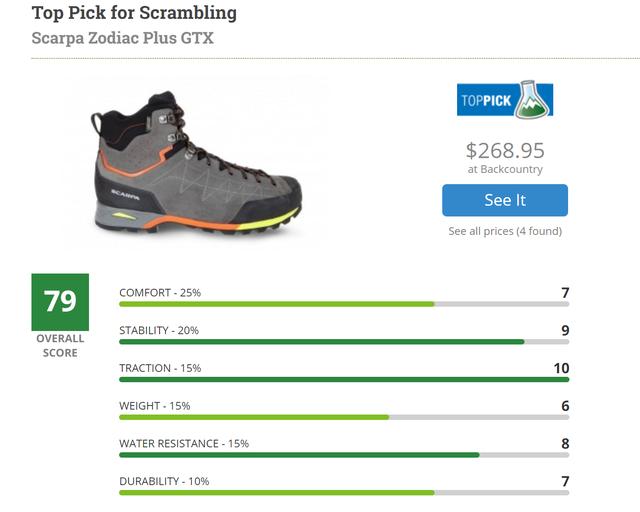
Task: Click the Overall Score label
Action: tap(60, 345)
